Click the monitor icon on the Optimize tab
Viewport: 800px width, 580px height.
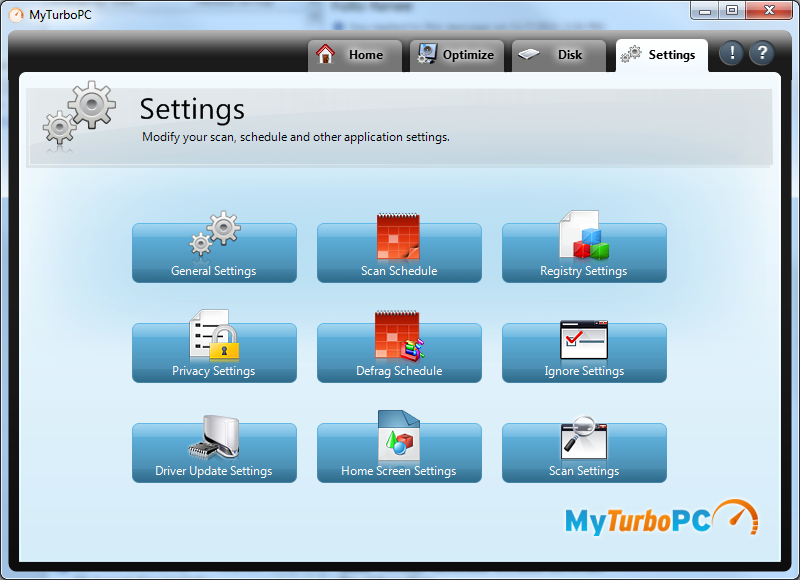coord(427,54)
